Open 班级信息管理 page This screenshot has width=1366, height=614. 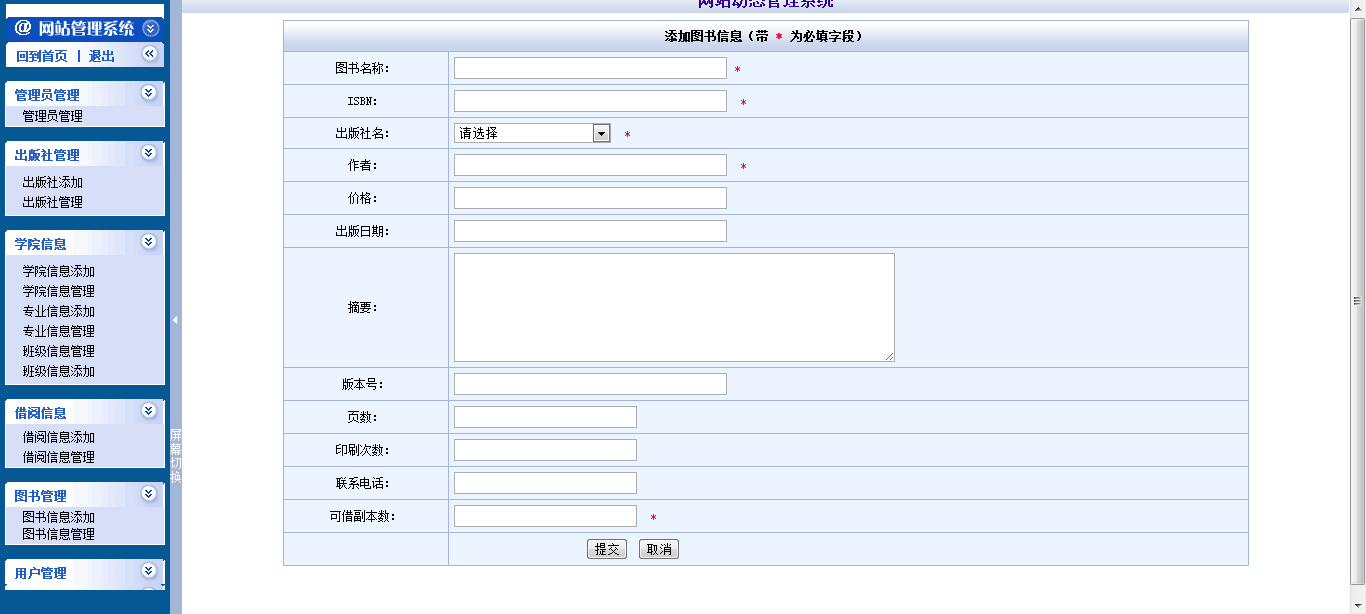59,351
